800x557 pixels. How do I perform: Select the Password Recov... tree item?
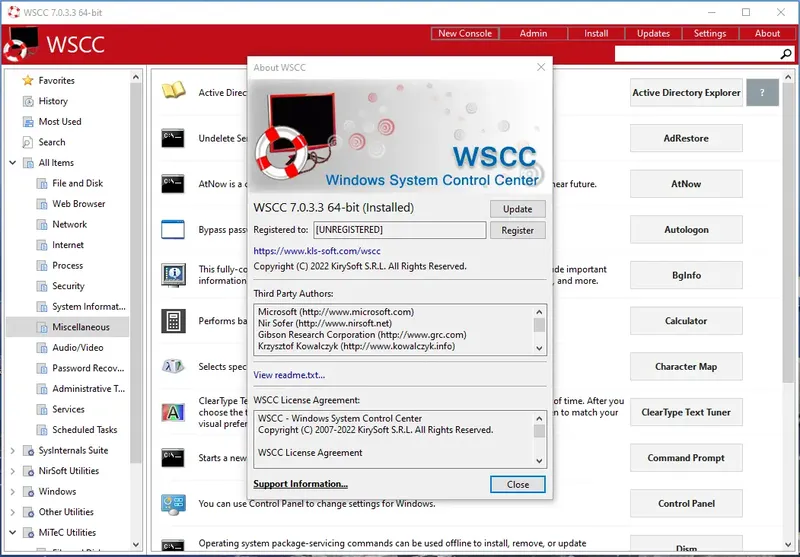tap(88, 368)
